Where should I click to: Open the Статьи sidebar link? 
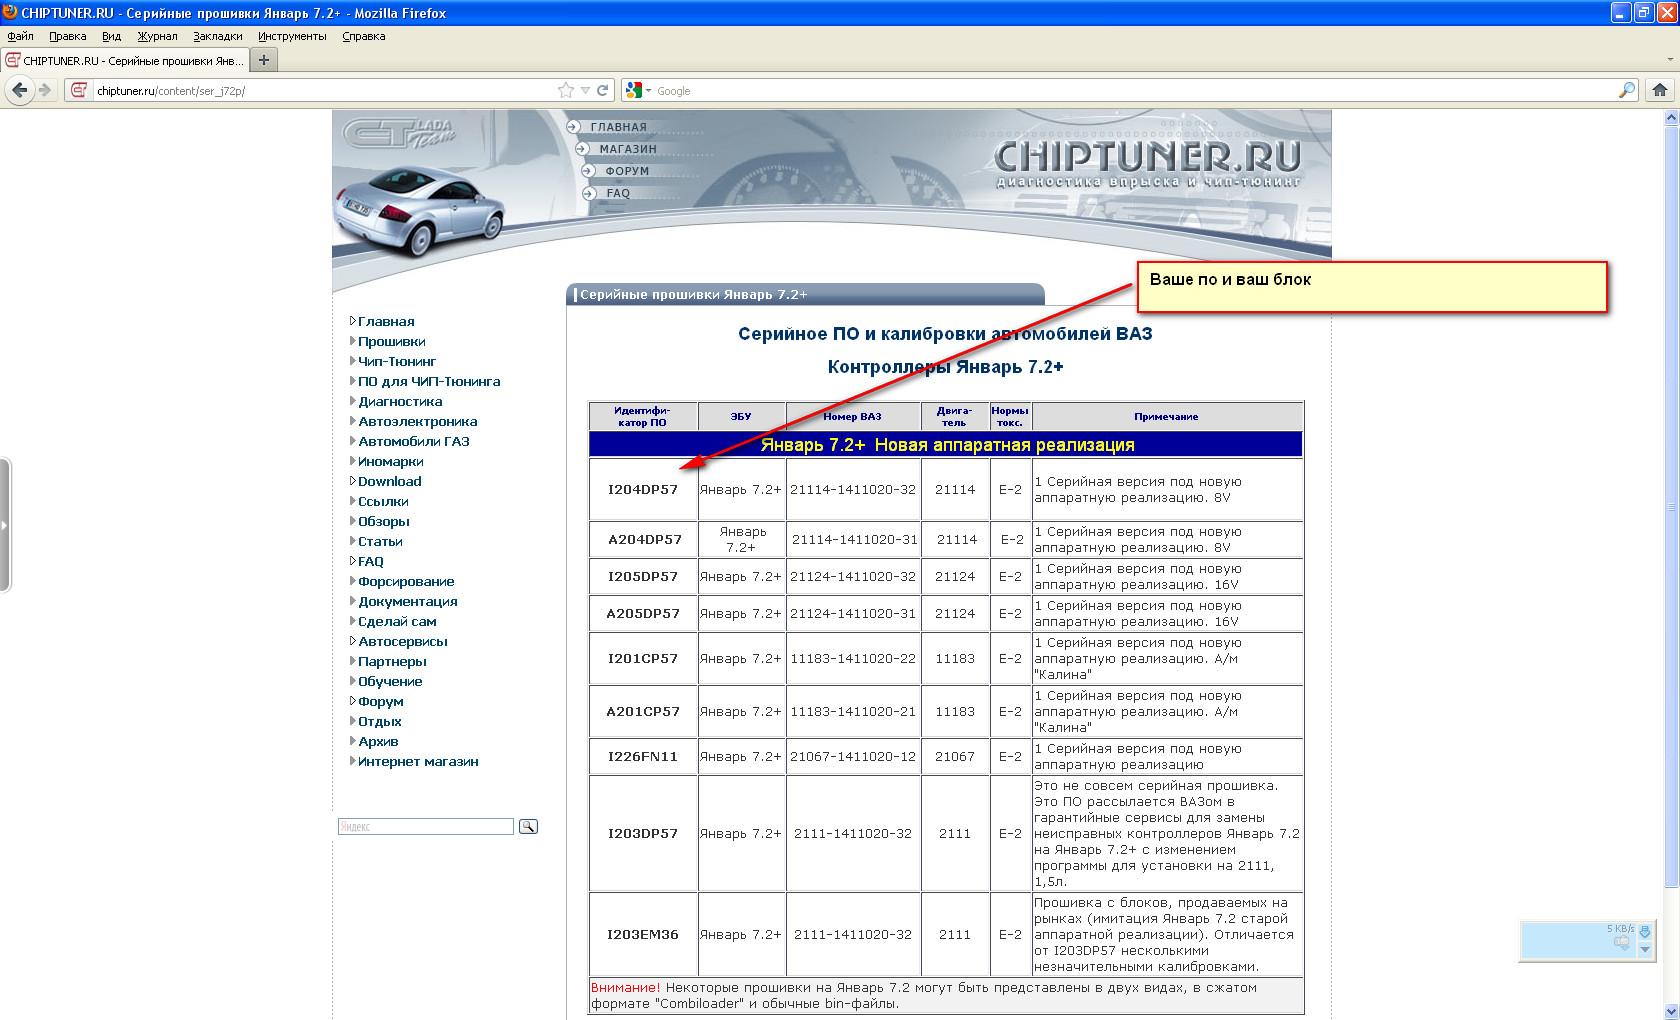(380, 541)
